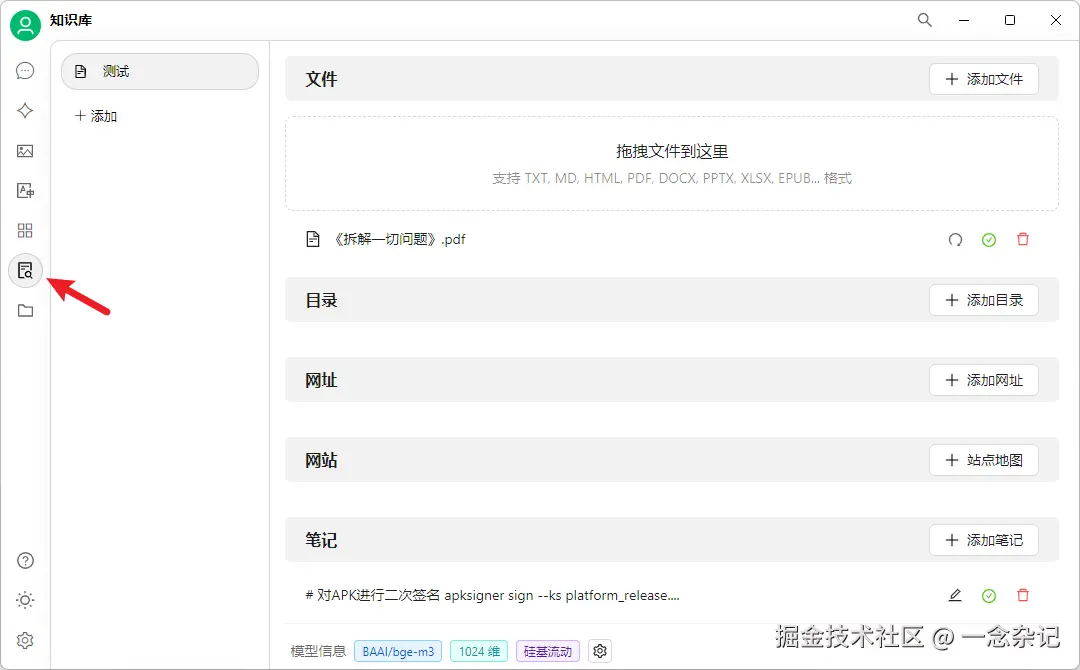This screenshot has width=1080, height=670.
Task: Maximize the 知识库 window
Action: pyautogui.click(x=1010, y=21)
